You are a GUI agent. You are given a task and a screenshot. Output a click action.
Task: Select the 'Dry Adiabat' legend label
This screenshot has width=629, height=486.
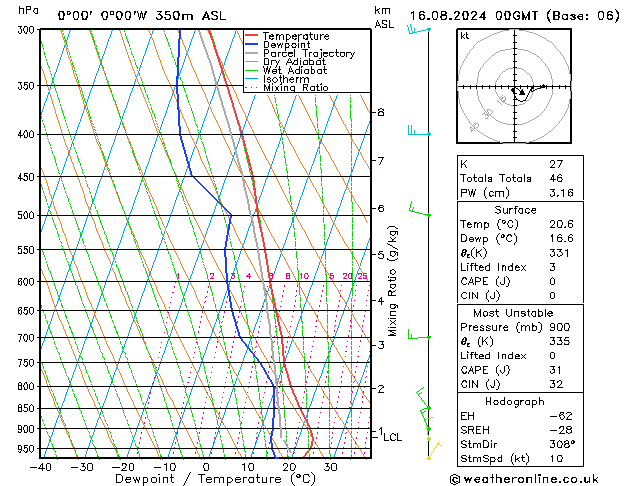(294, 62)
